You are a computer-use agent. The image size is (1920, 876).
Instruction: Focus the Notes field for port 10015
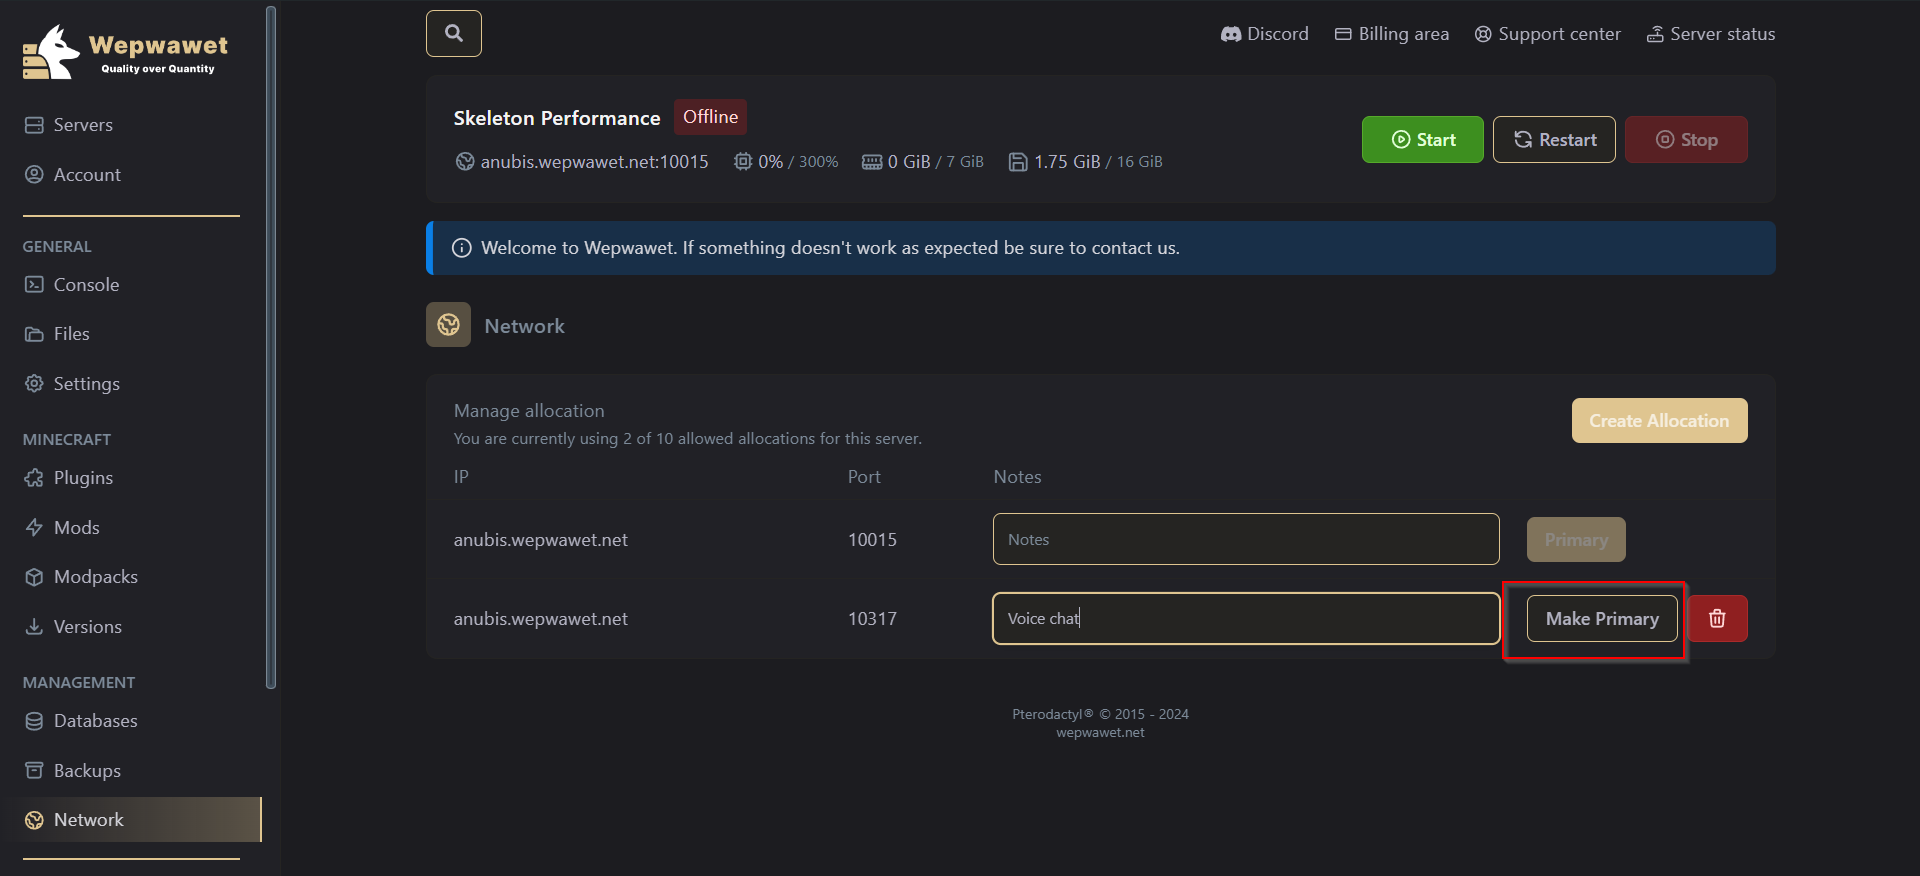coord(1246,539)
